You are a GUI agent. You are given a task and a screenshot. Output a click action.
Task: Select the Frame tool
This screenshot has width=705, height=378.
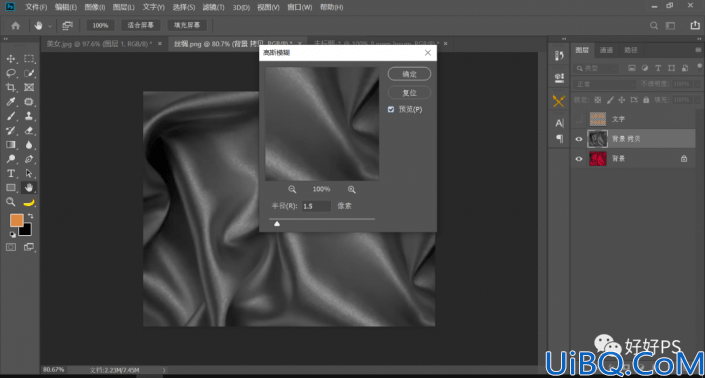[29, 88]
